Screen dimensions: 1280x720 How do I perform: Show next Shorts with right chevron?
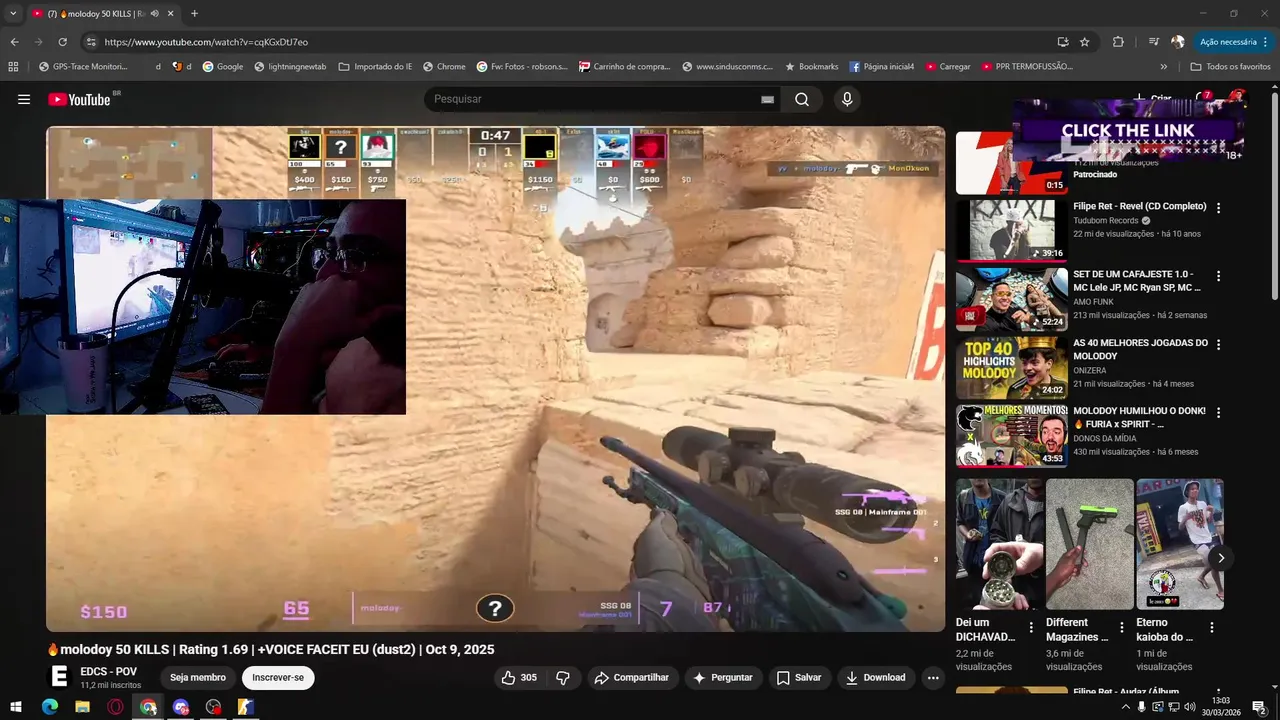click(1220, 558)
